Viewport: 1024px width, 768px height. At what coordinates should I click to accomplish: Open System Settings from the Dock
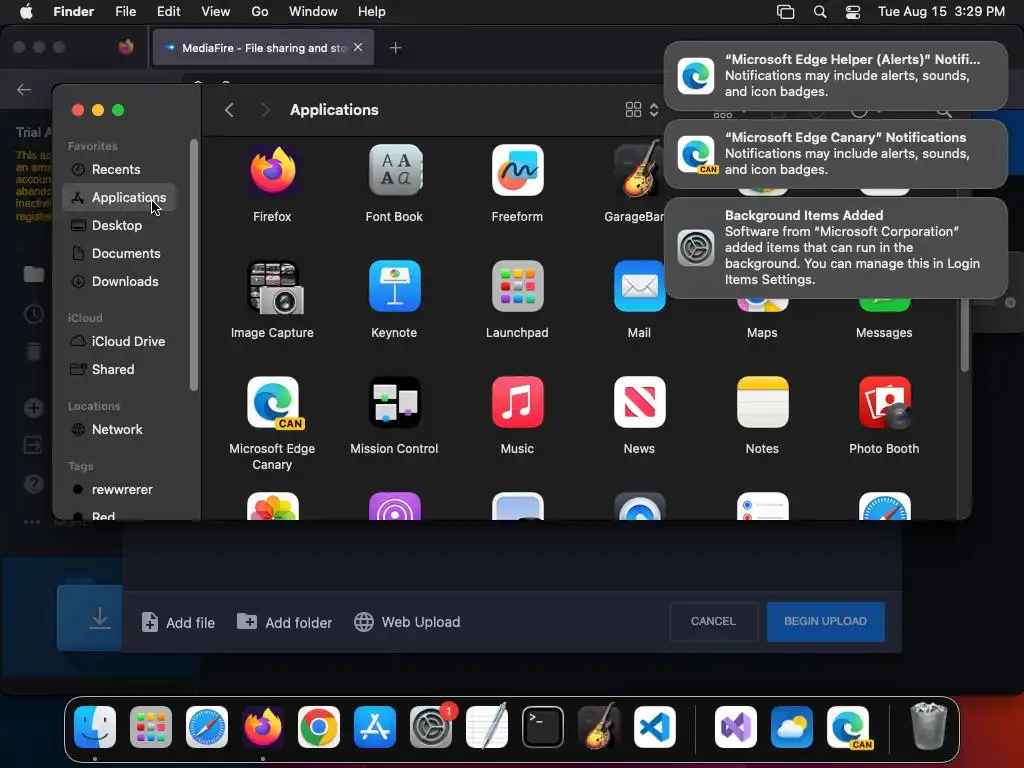click(431, 727)
